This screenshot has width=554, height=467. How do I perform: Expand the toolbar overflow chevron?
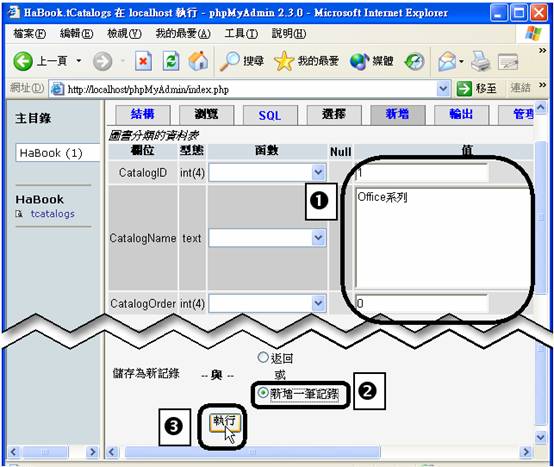(x=543, y=51)
